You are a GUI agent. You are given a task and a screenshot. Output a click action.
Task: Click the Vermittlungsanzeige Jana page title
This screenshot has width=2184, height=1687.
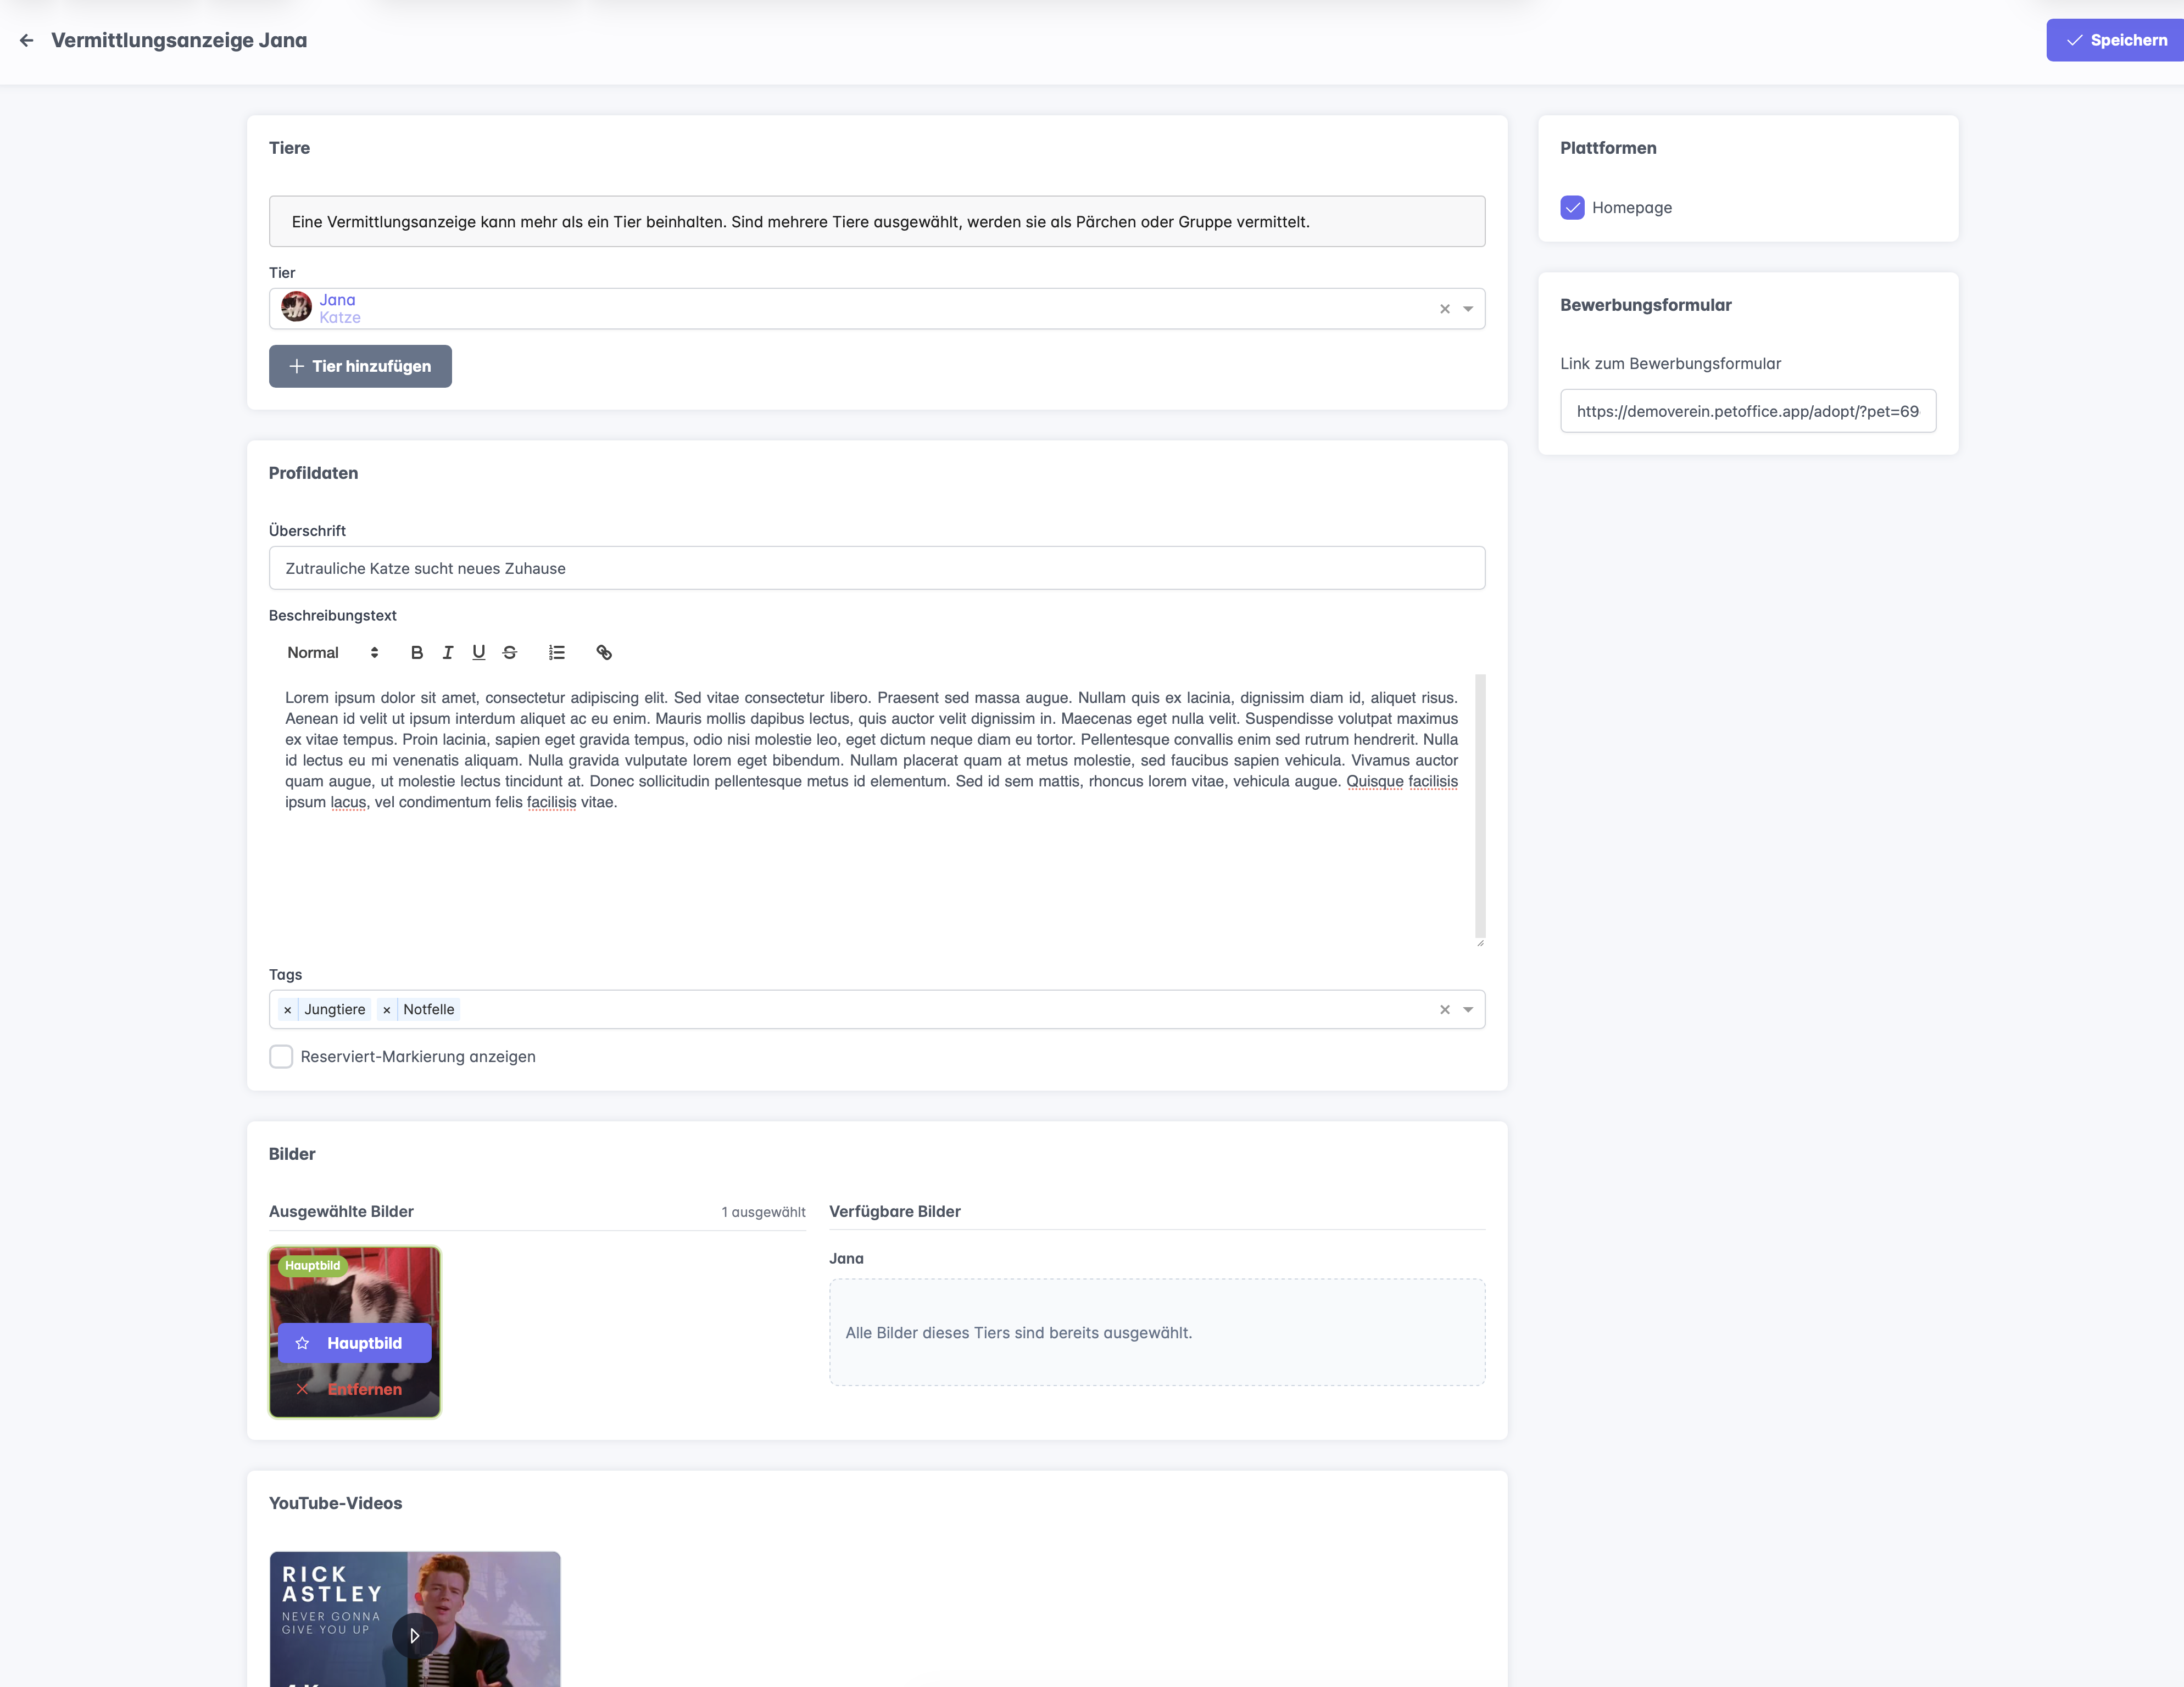pos(179,40)
